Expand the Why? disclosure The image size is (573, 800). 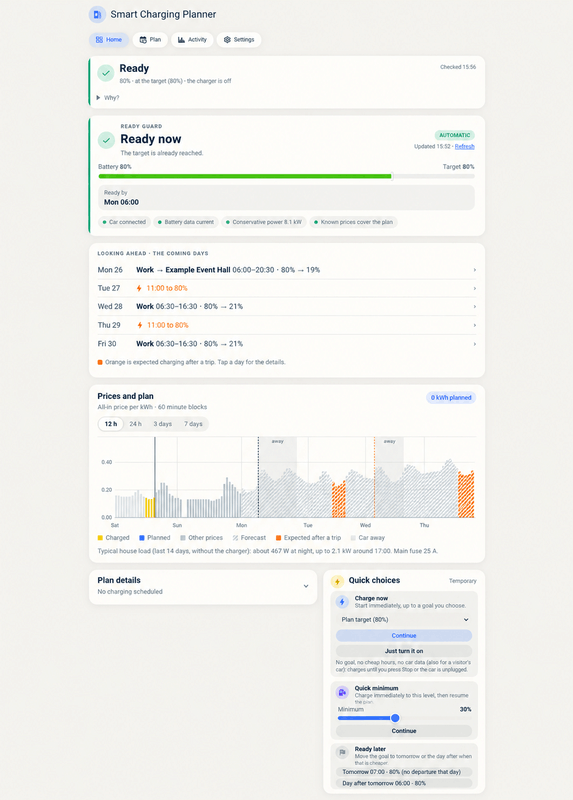(108, 98)
